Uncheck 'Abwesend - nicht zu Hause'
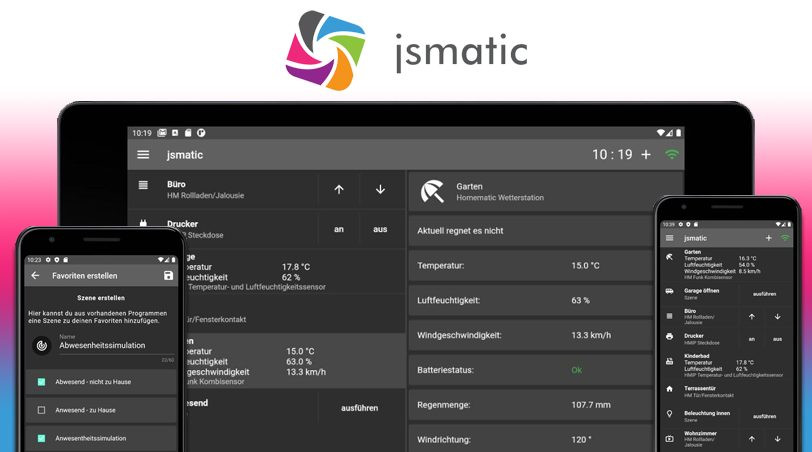This screenshot has height=452, width=812. point(41,382)
